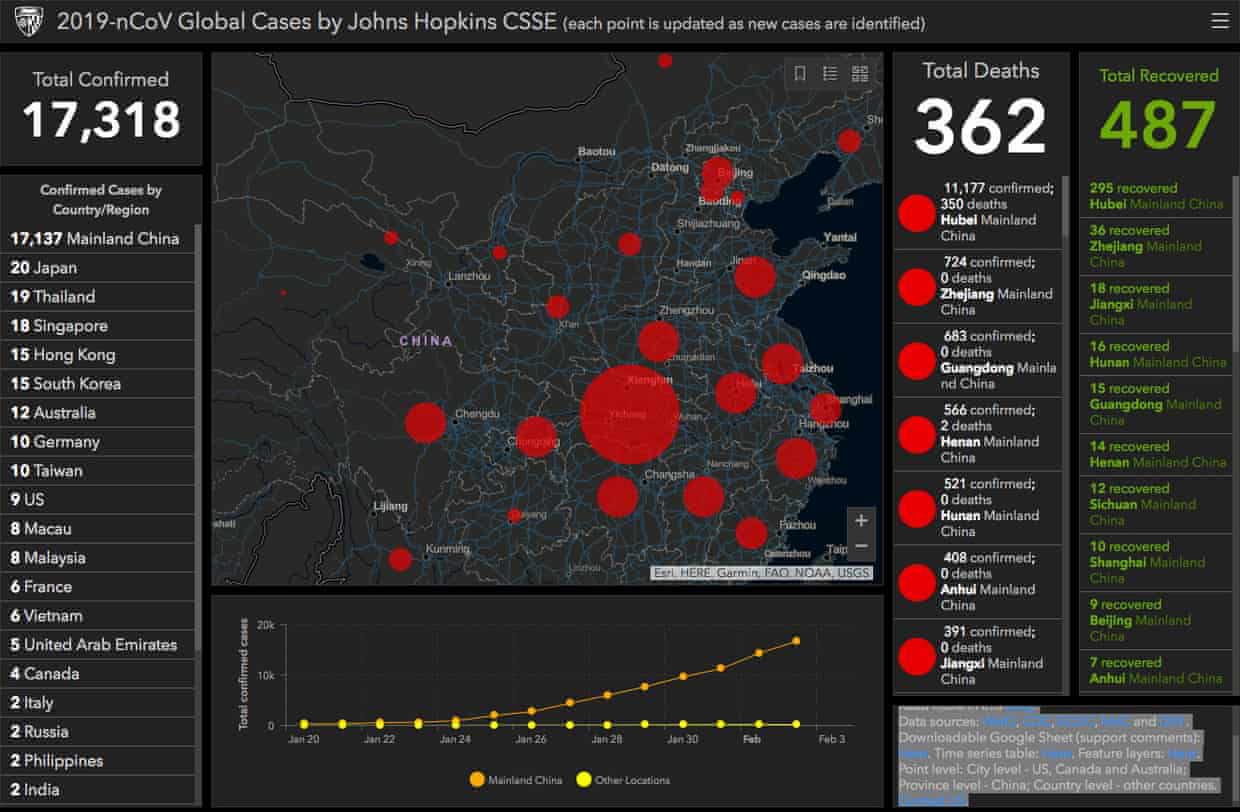The width and height of the screenshot is (1240, 812).
Task: Open the WHO data source link
Action: [999, 721]
